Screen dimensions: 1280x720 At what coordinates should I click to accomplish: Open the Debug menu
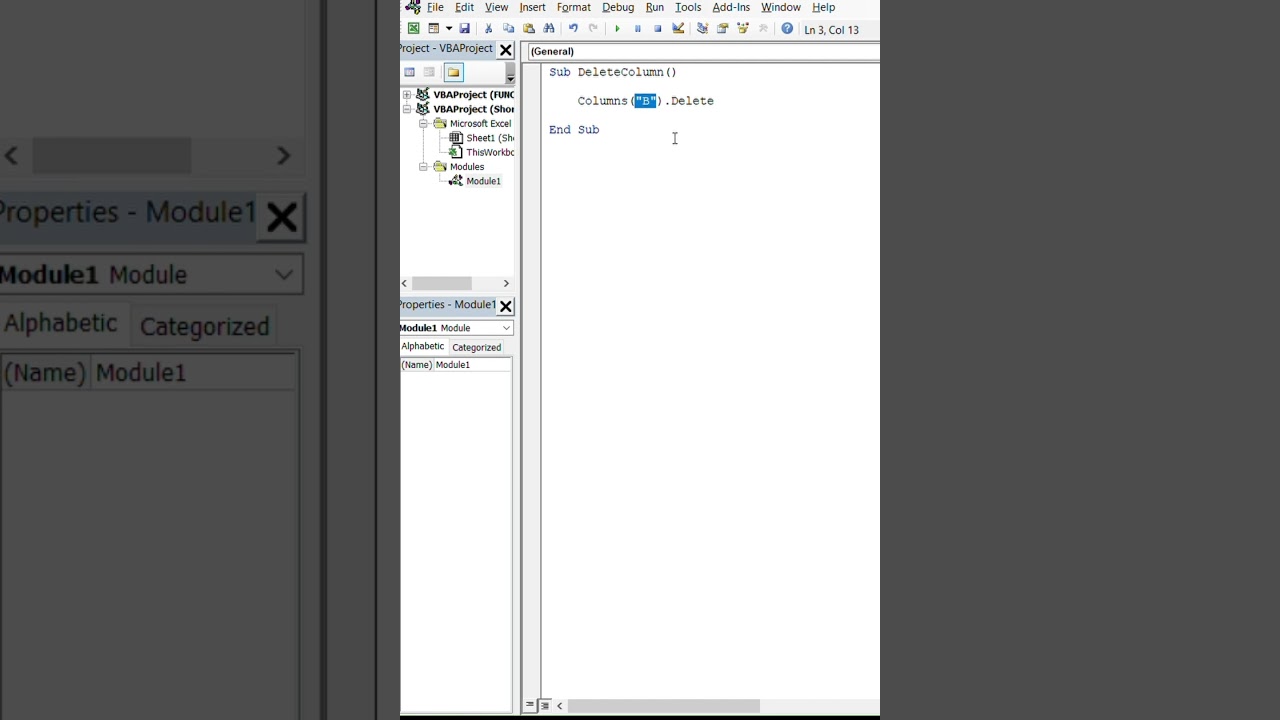pyautogui.click(x=618, y=7)
